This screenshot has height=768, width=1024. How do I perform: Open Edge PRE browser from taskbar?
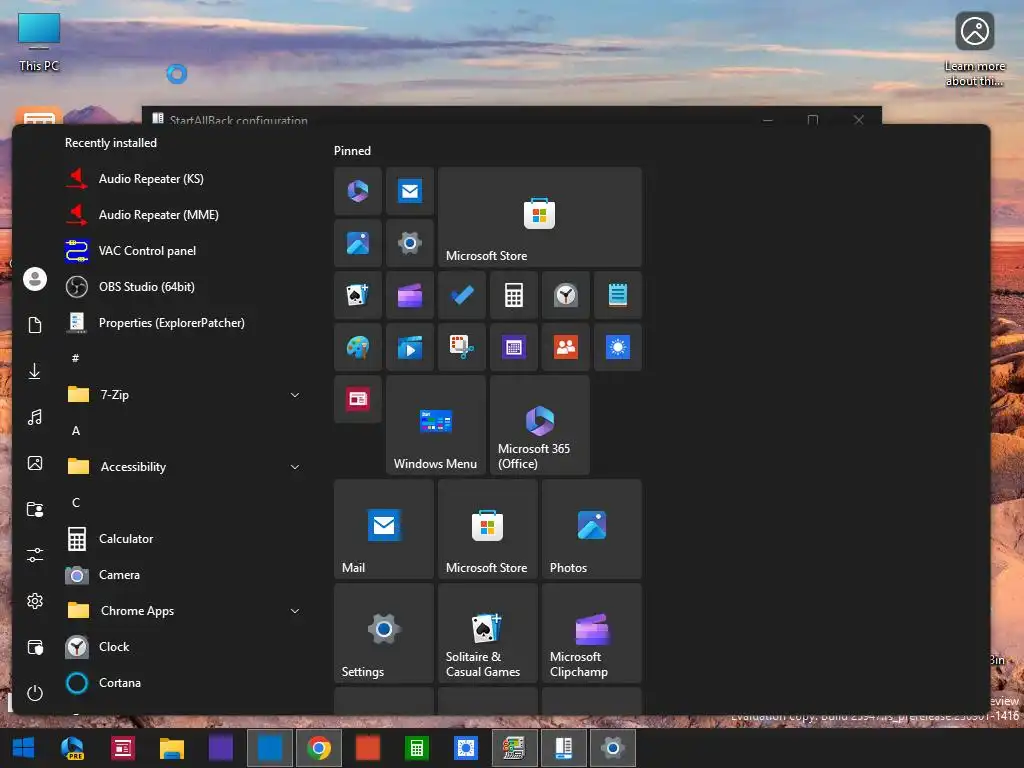[72, 748]
